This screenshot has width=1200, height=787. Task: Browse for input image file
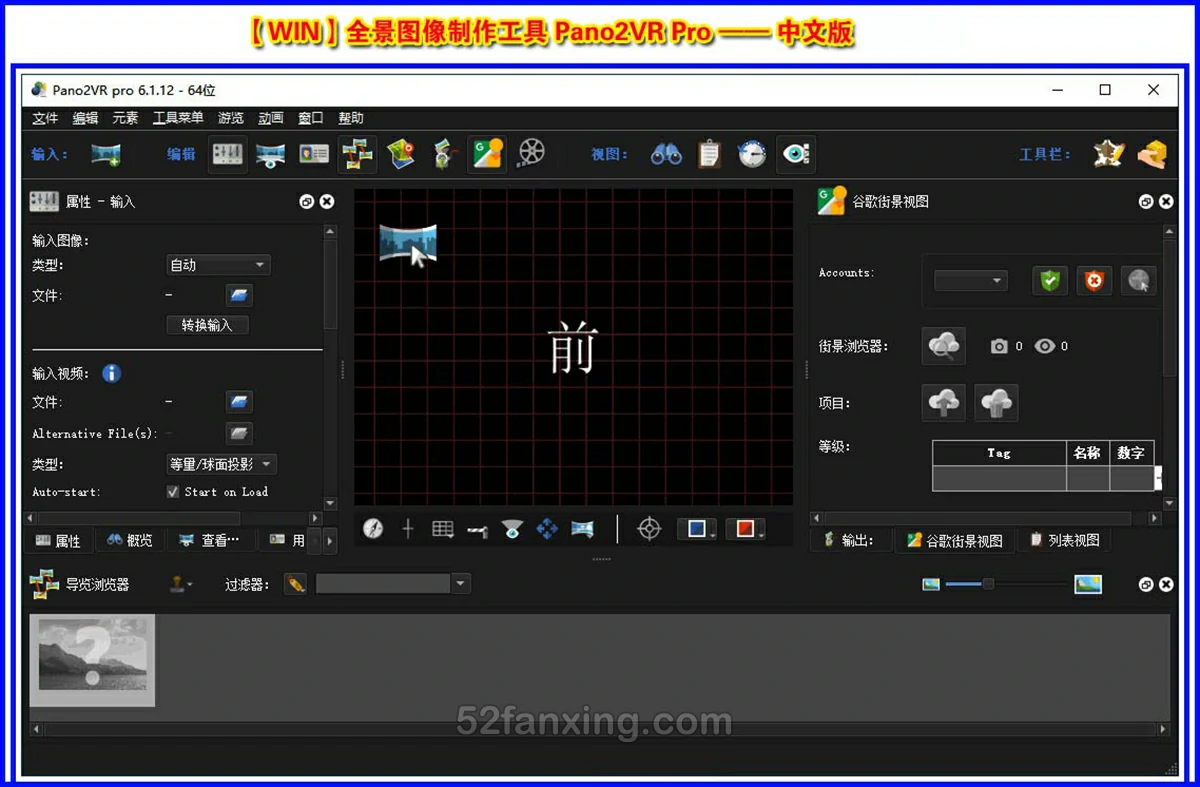239,295
